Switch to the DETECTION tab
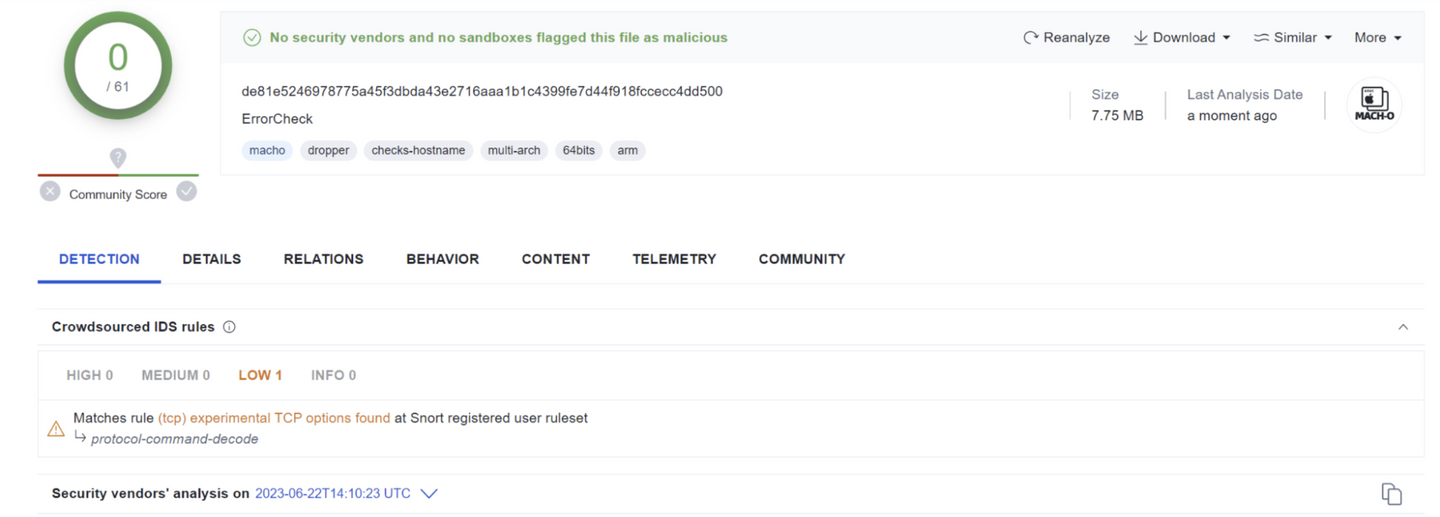This screenshot has width=1440, height=517. [99, 259]
